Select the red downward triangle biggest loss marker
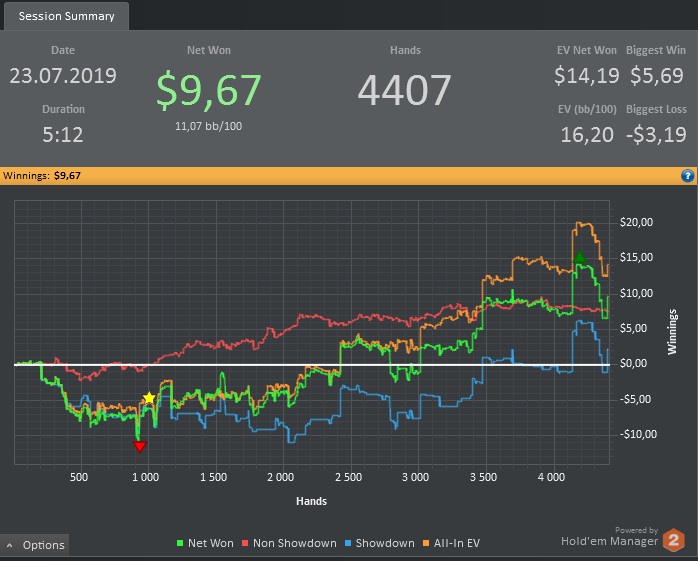698x561 pixels. click(140, 447)
